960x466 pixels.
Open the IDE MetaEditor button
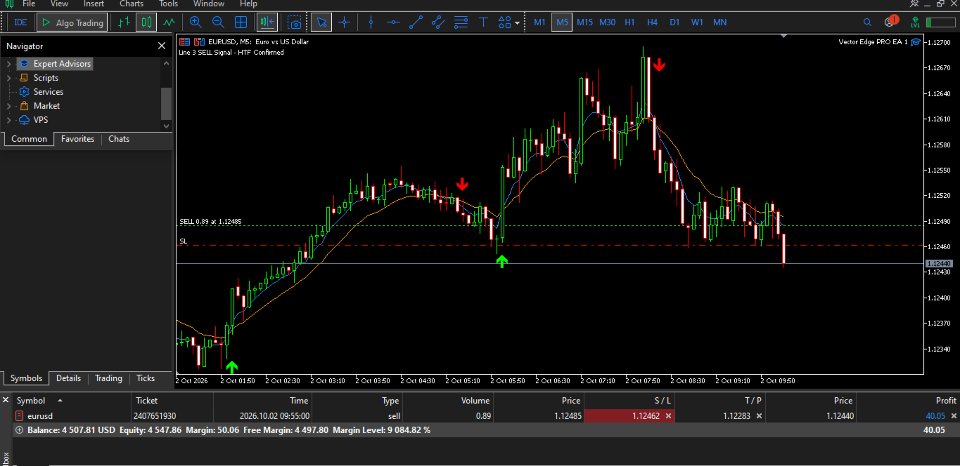[21, 23]
